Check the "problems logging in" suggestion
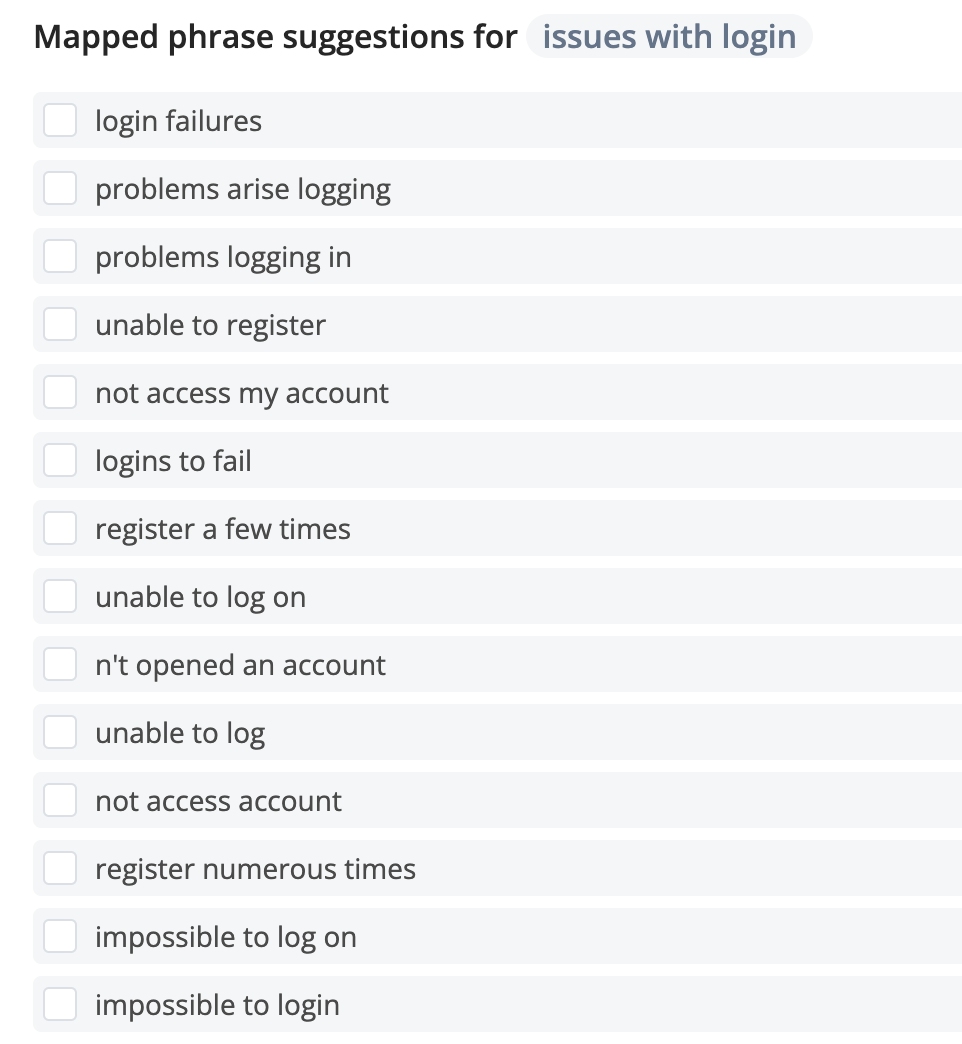Viewport: 962px width, 1044px height. [60, 256]
